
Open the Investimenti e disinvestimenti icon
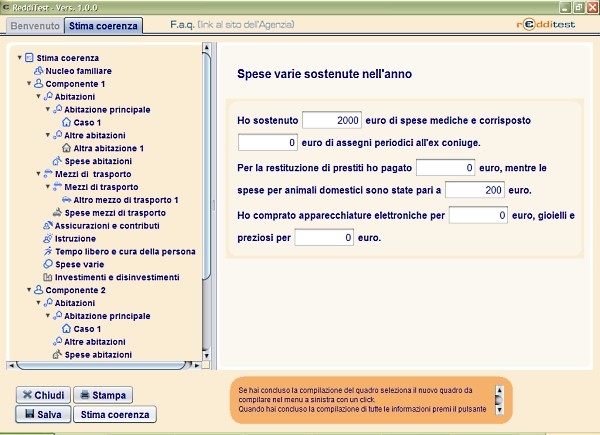point(48,277)
